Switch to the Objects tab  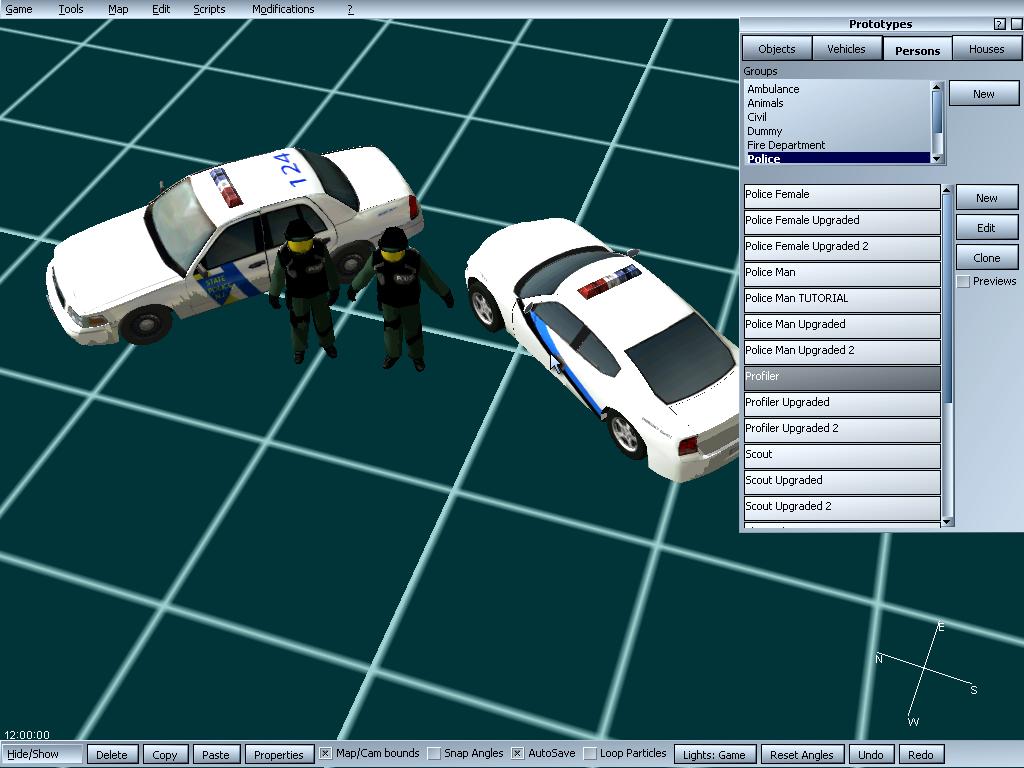[776, 49]
